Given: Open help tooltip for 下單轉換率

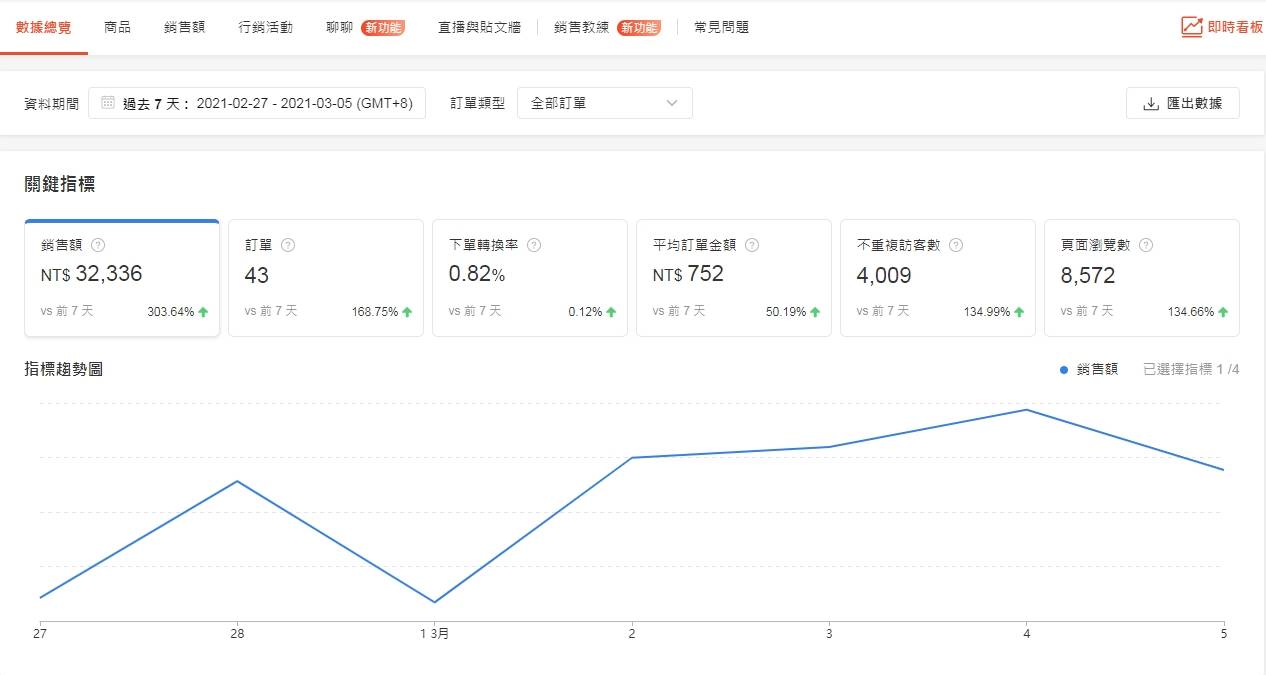Looking at the screenshot, I should tap(534, 245).
